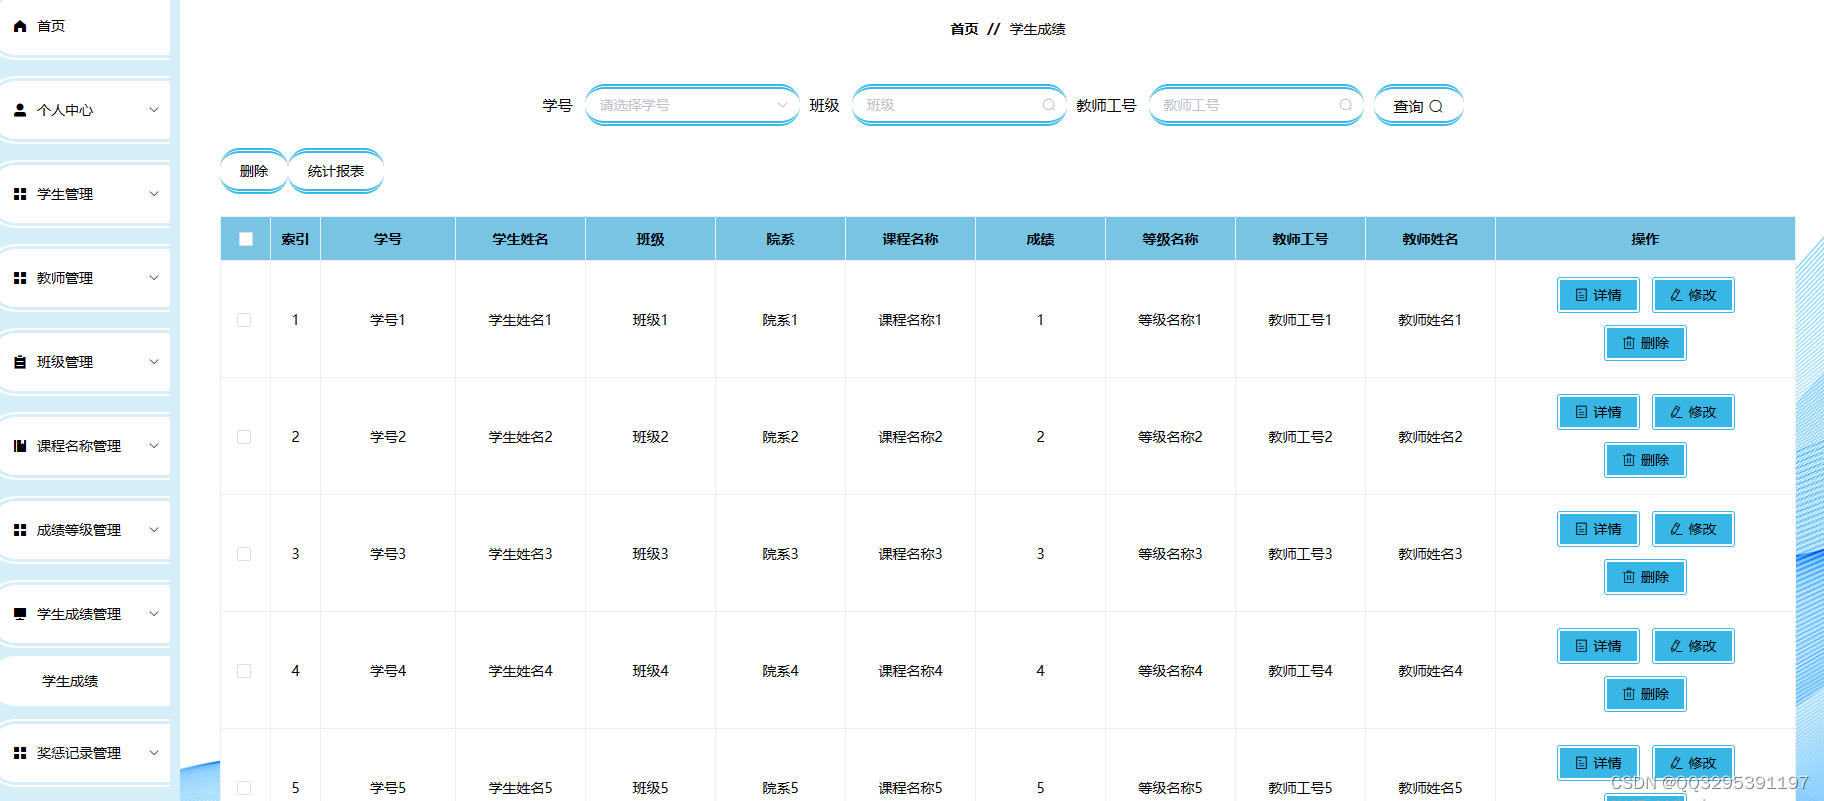Open 详情 for row 学号5
1824x801 pixels.
tap(1598, 763)
